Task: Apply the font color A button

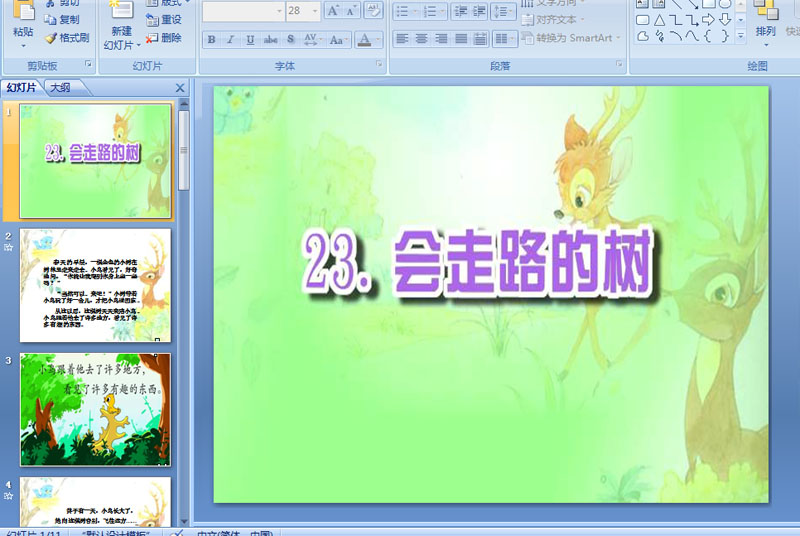Action: coord(364,39)
